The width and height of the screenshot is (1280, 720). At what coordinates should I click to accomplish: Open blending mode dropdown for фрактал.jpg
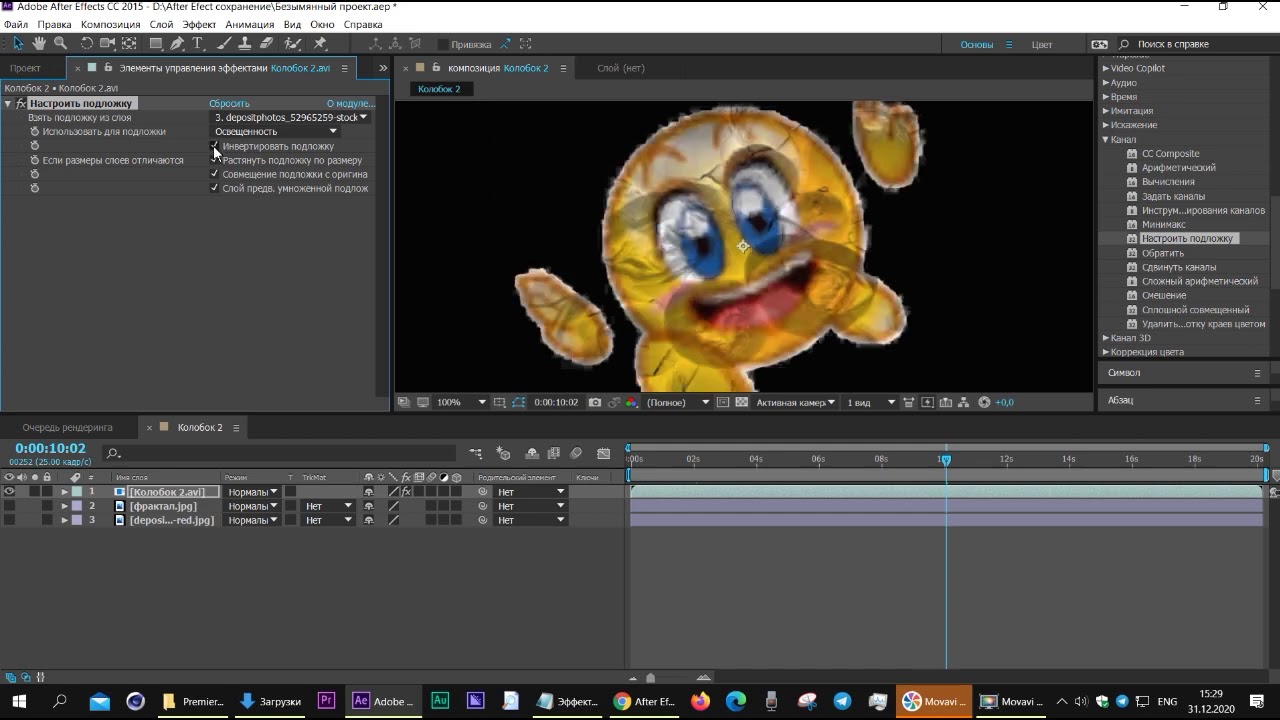click(x=253, y=506)
